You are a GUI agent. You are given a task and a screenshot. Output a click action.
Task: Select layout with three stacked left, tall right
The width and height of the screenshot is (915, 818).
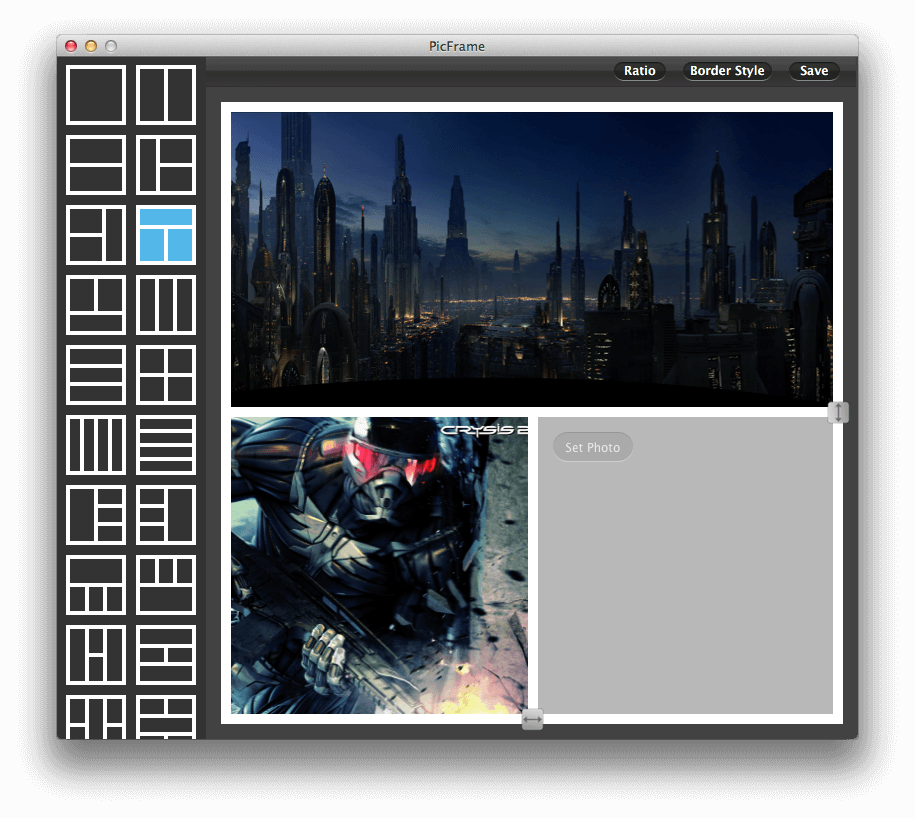click(x=166, y=515)
